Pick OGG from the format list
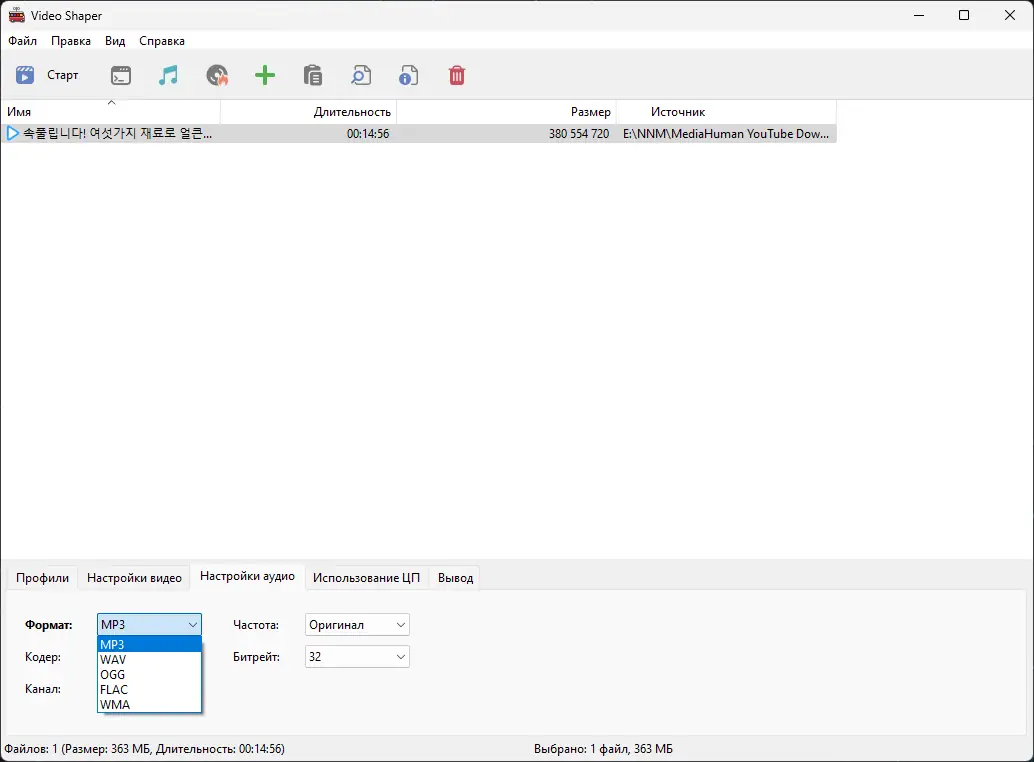The image size is (1034, 762). click(149, 675)
